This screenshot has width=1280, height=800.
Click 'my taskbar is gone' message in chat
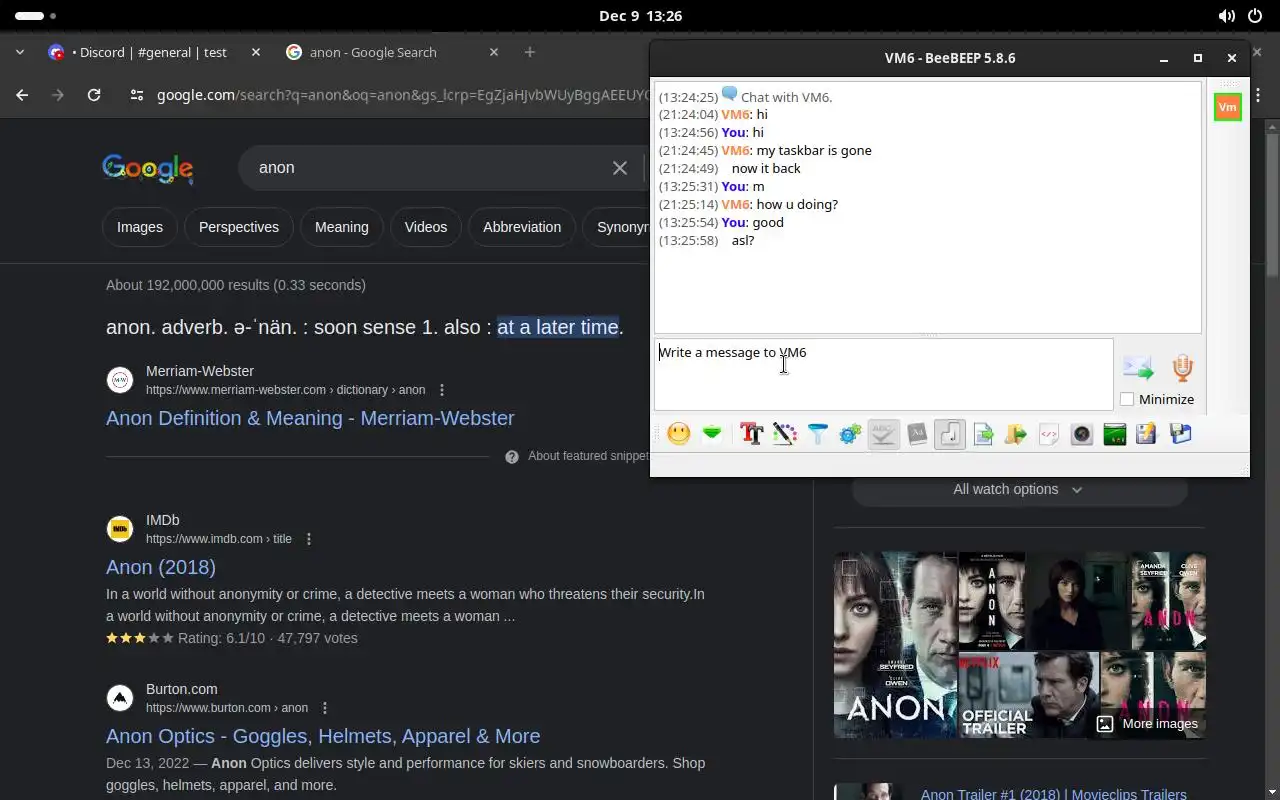(x=814, y=150)
